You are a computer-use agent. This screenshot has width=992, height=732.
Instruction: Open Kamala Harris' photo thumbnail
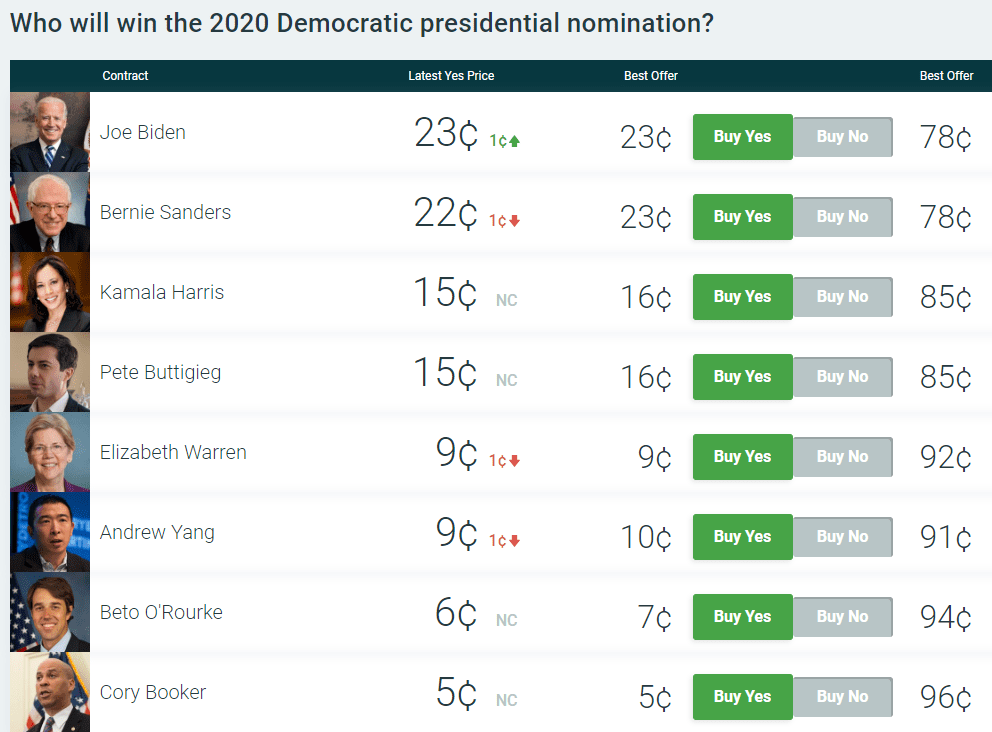[50, 292]
